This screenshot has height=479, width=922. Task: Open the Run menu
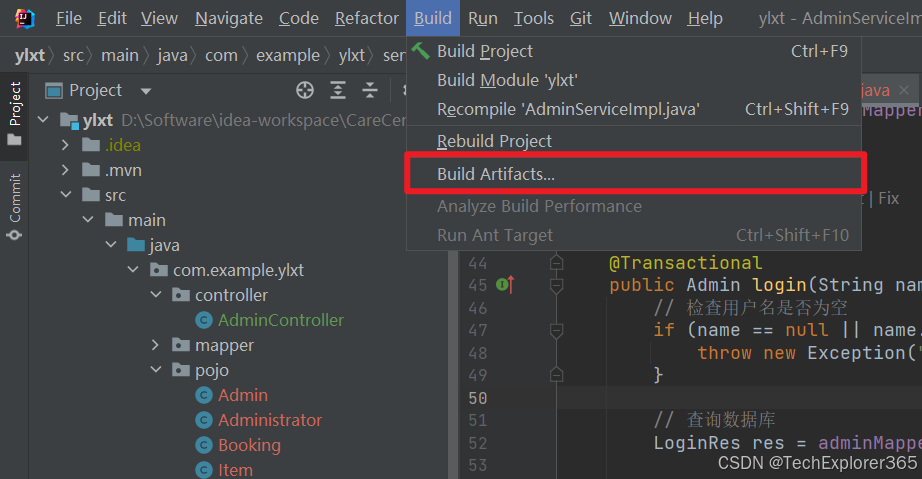[483, 19]
